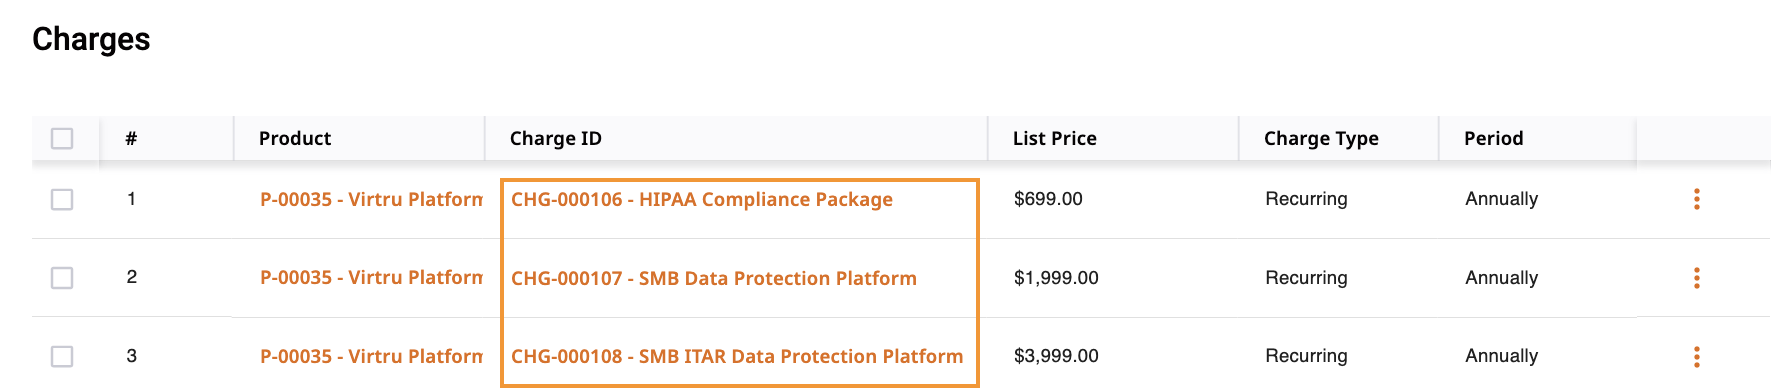This screenshot has height=392, width=1790.
Task: Open the CHG-000106 HIPAA Compliance Package link
Action: pos(702,199)
